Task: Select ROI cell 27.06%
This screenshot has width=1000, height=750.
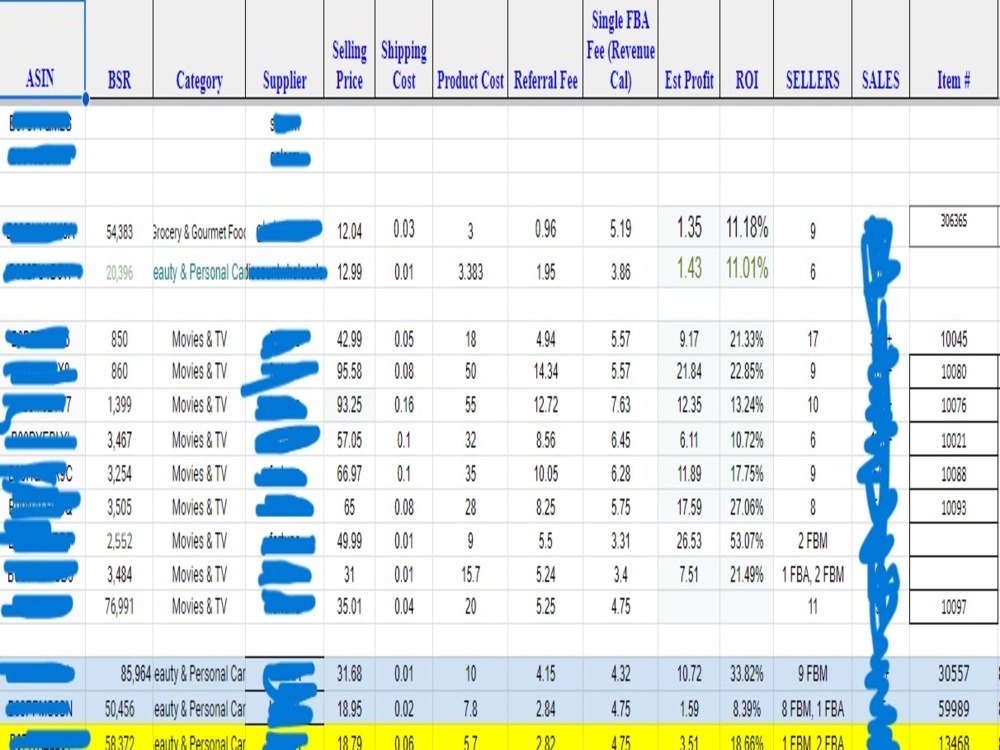Action: point(747,507)
